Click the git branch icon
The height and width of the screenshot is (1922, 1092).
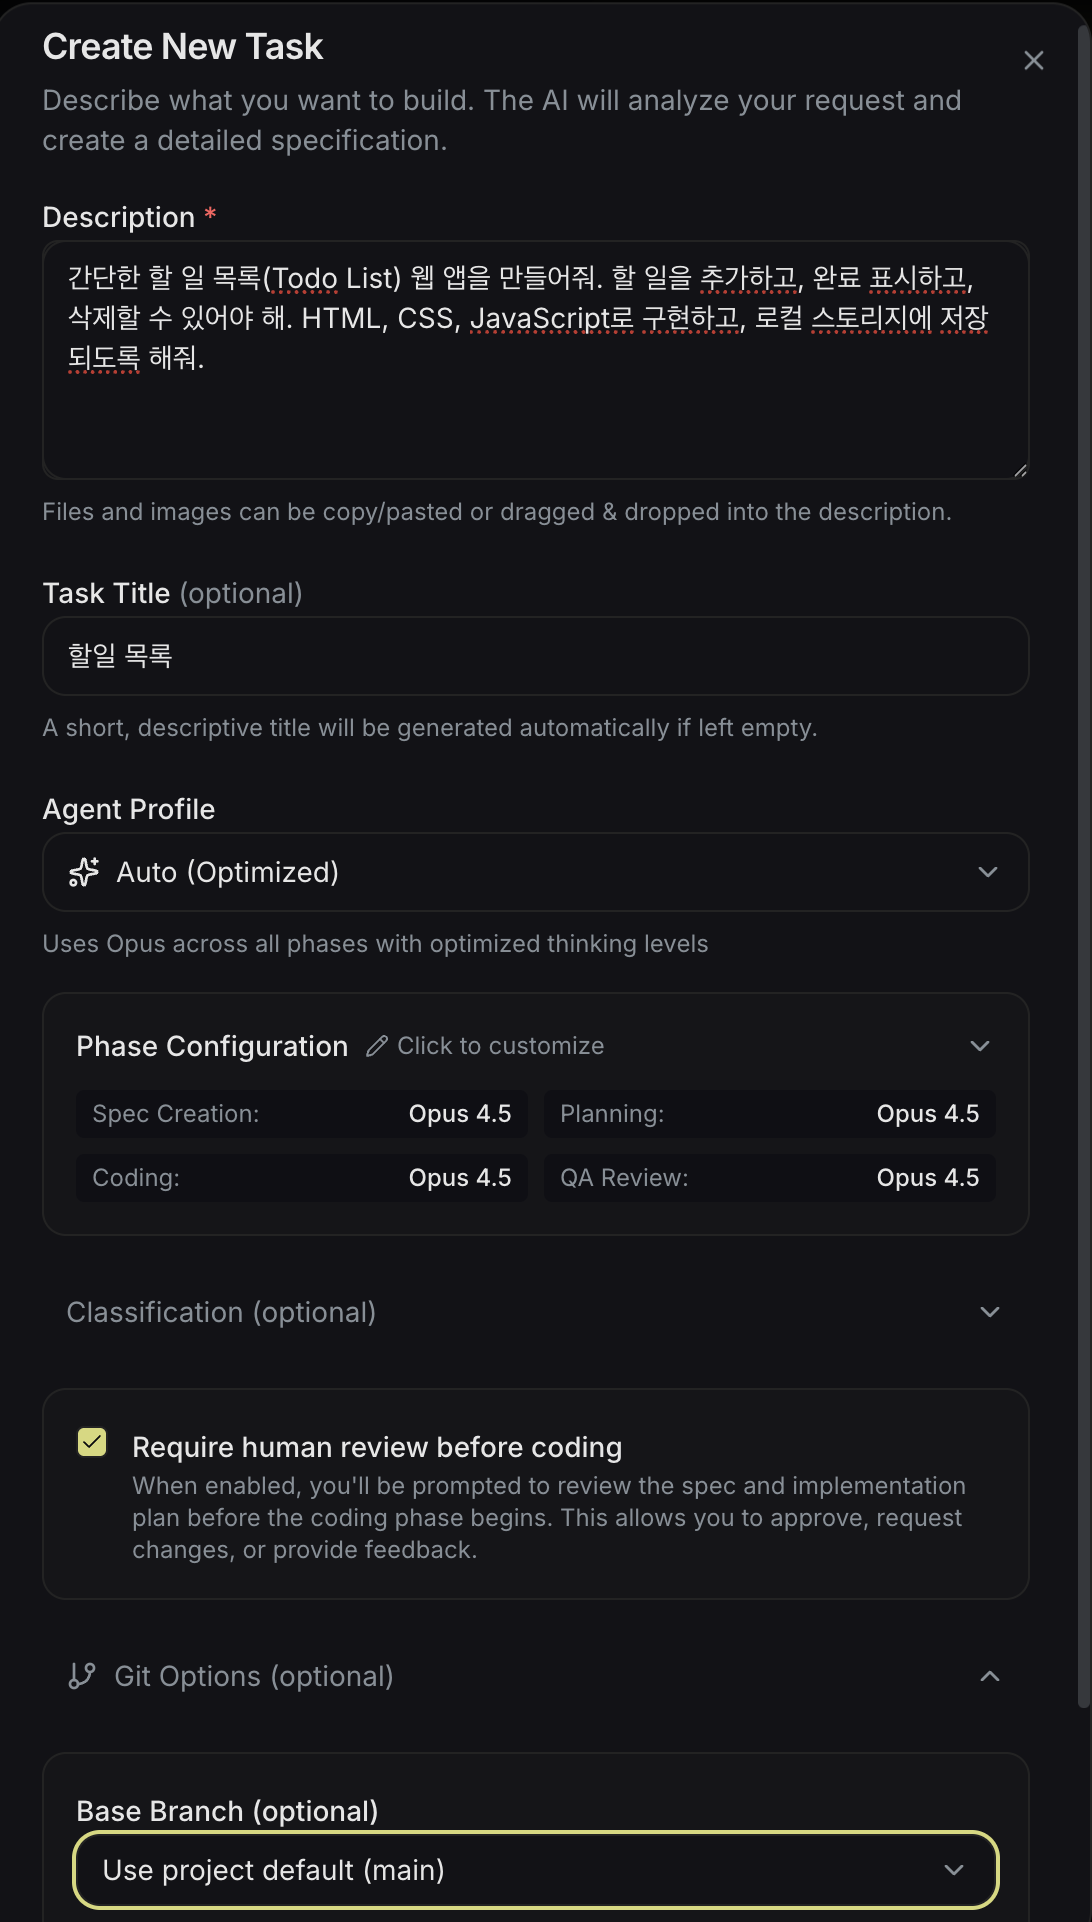pos(82,1676)
